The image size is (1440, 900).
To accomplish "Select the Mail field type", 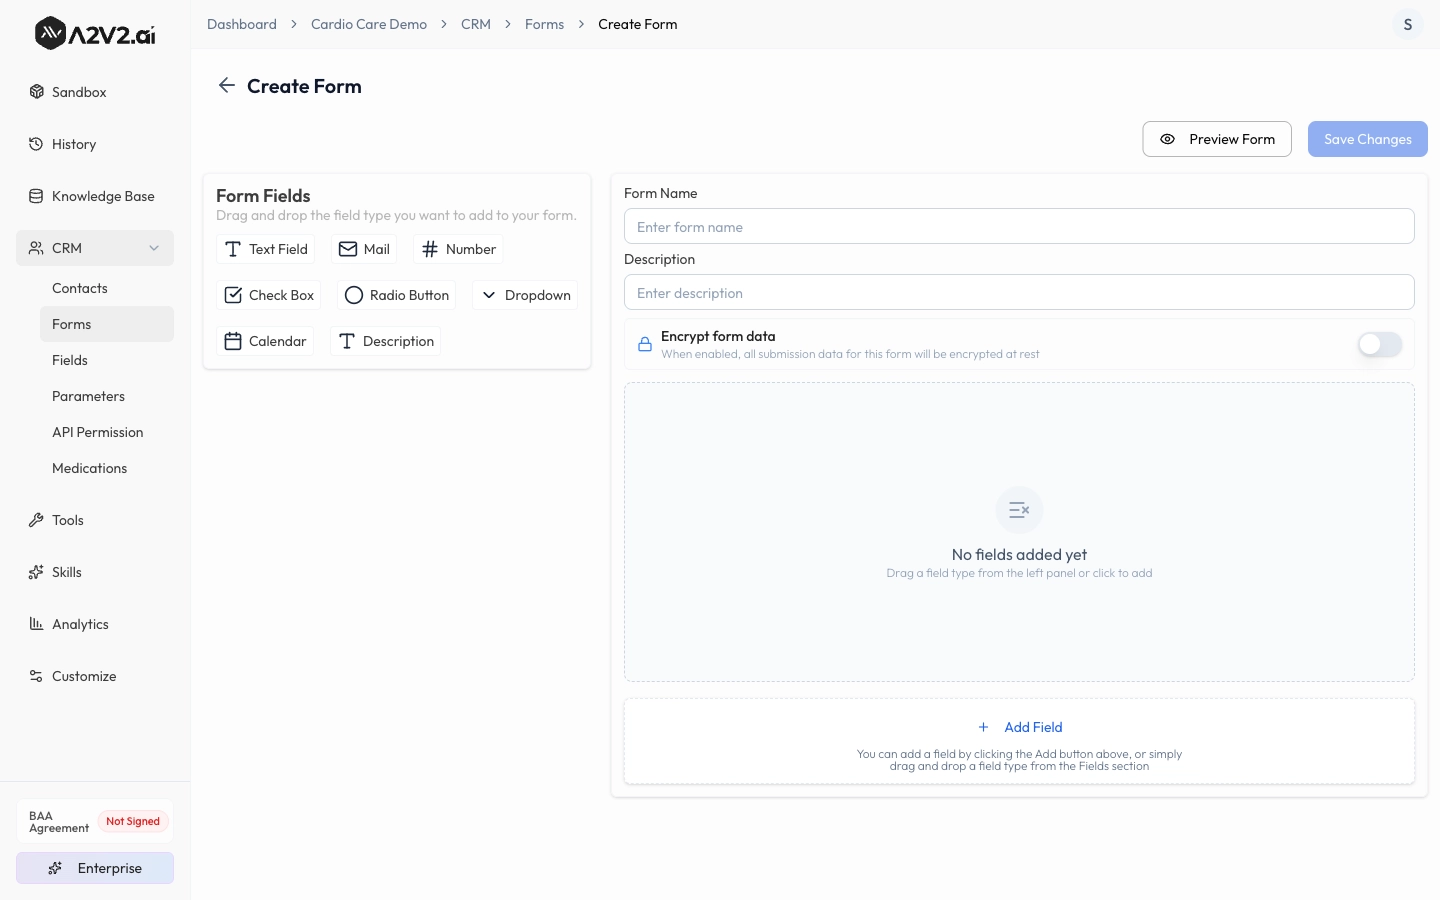I will [363, 249].
